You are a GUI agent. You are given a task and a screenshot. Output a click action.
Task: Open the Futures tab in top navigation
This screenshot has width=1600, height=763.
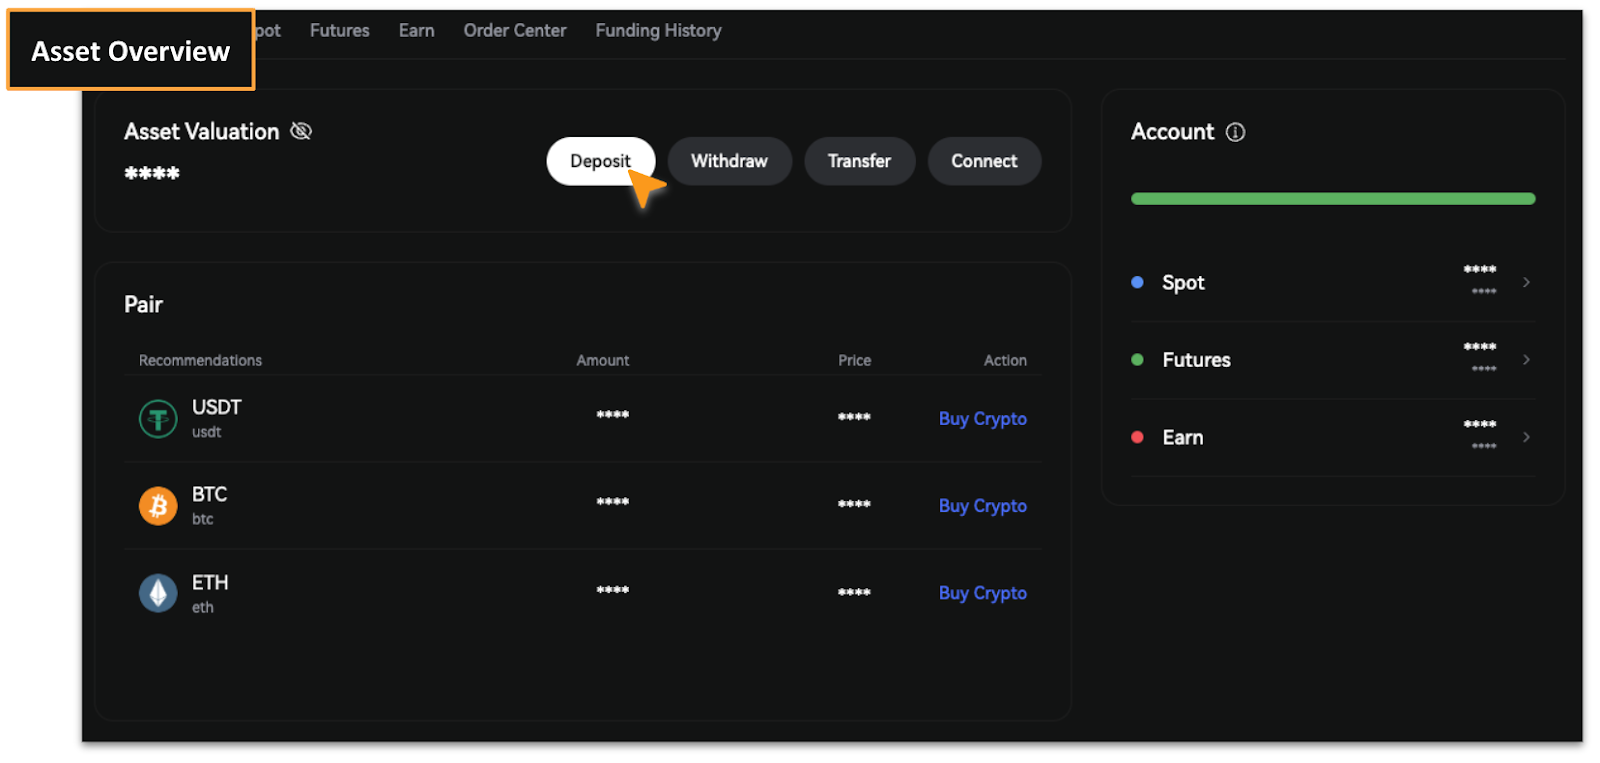339,31
